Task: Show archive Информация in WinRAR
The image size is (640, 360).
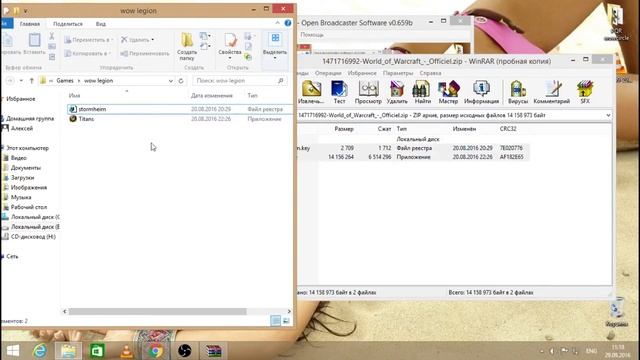Action: [x=481, y=92]
